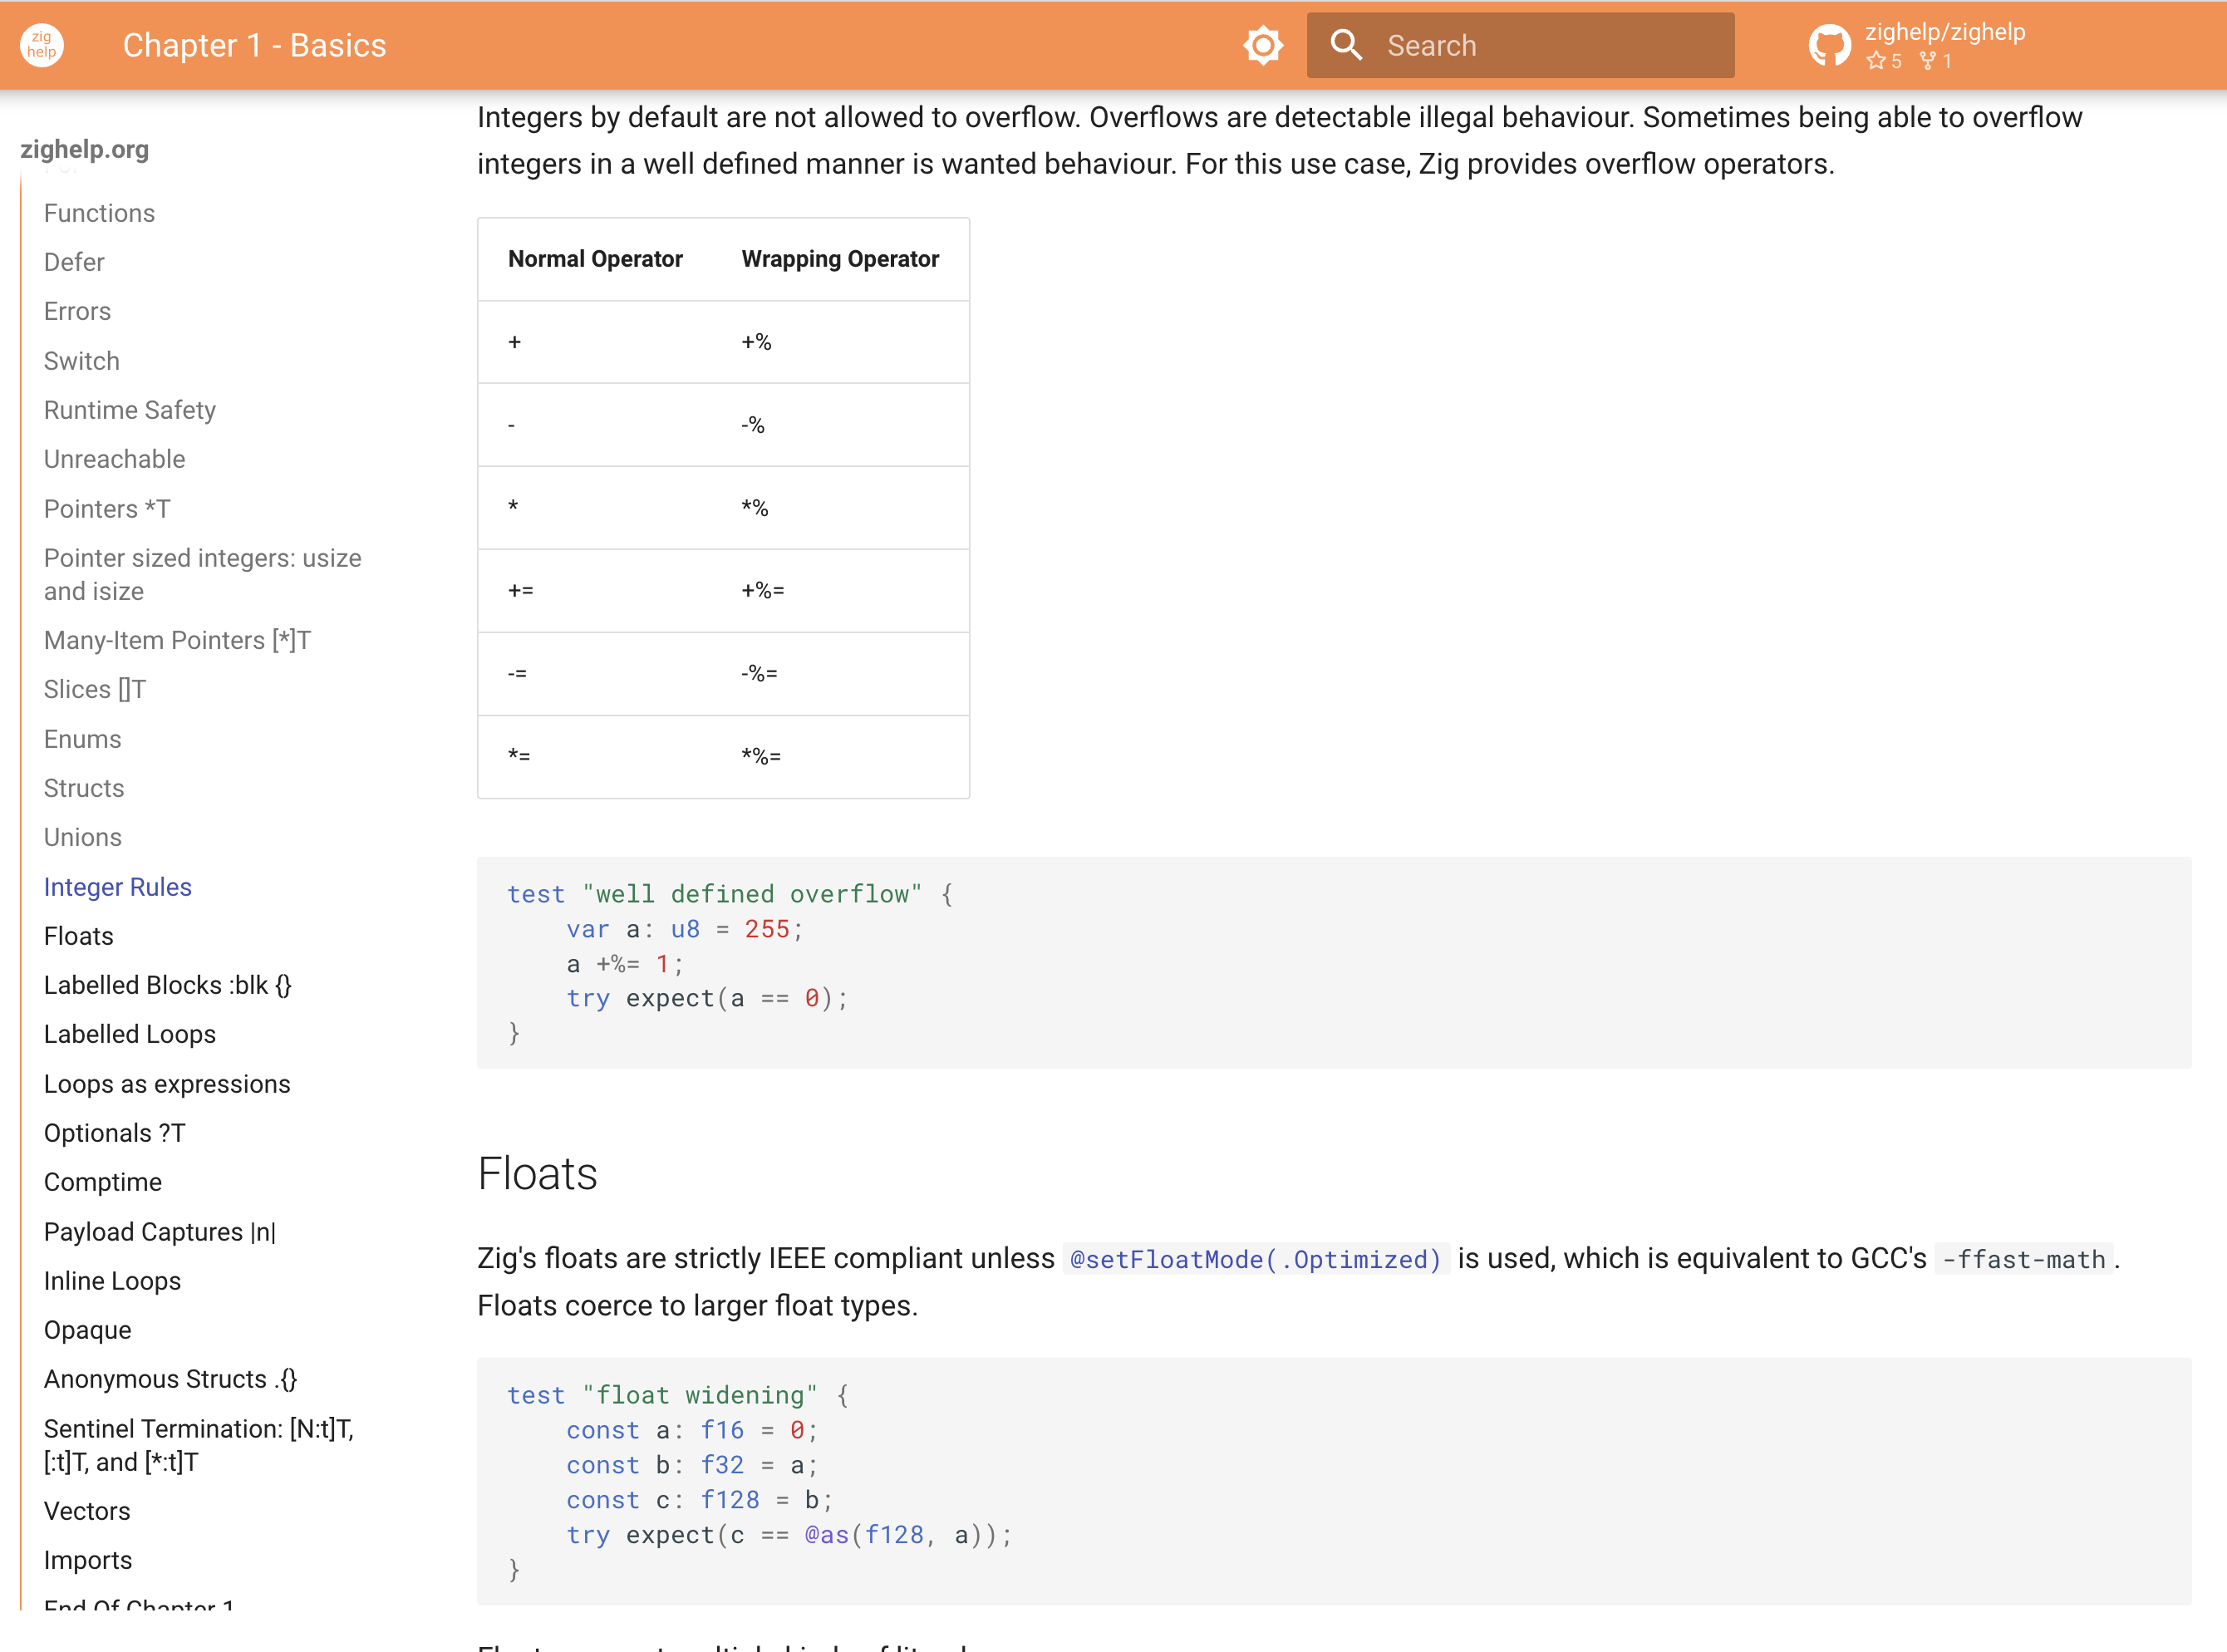Viewport: 2227px width, 1652px height.
Task: Go to Runtime Safety section
Action: click(130, 410)
